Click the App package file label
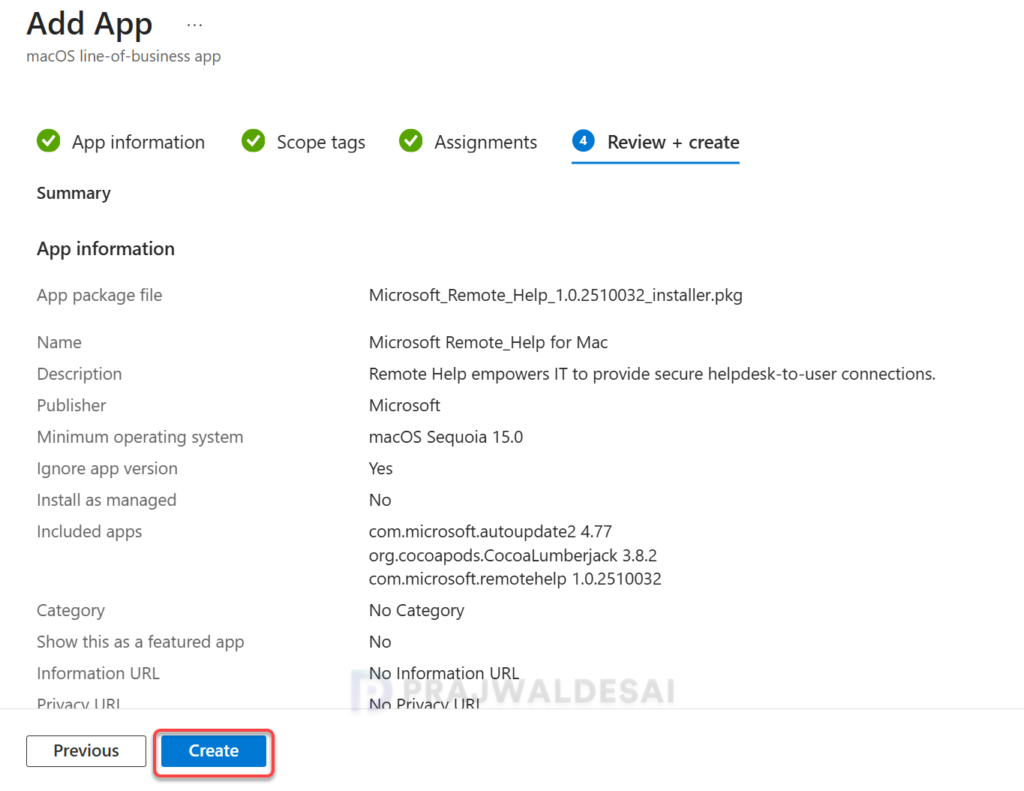The image size is (1024, 791). (x=99, y=295)
